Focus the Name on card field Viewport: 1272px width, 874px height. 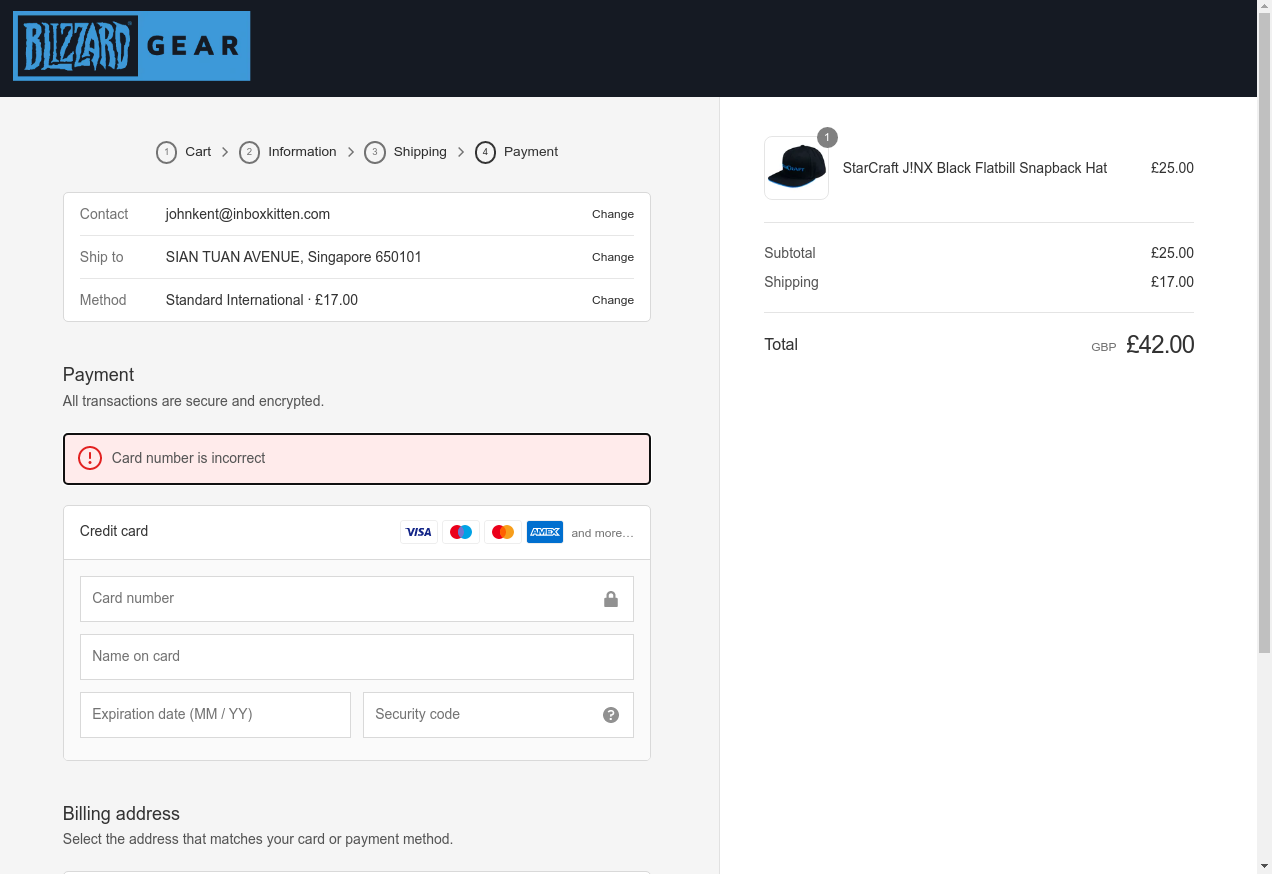click(357, 657)
